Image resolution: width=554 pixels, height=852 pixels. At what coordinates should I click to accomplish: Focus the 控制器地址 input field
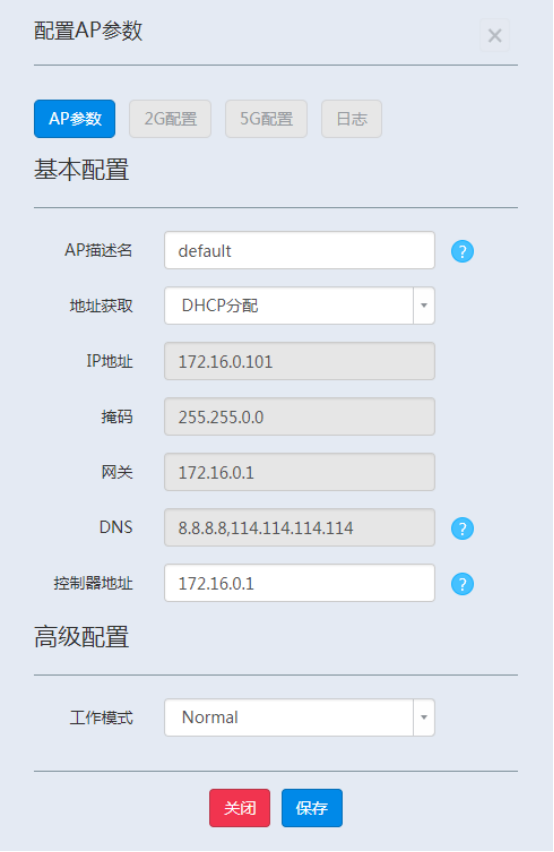click(x=300, y=584)
